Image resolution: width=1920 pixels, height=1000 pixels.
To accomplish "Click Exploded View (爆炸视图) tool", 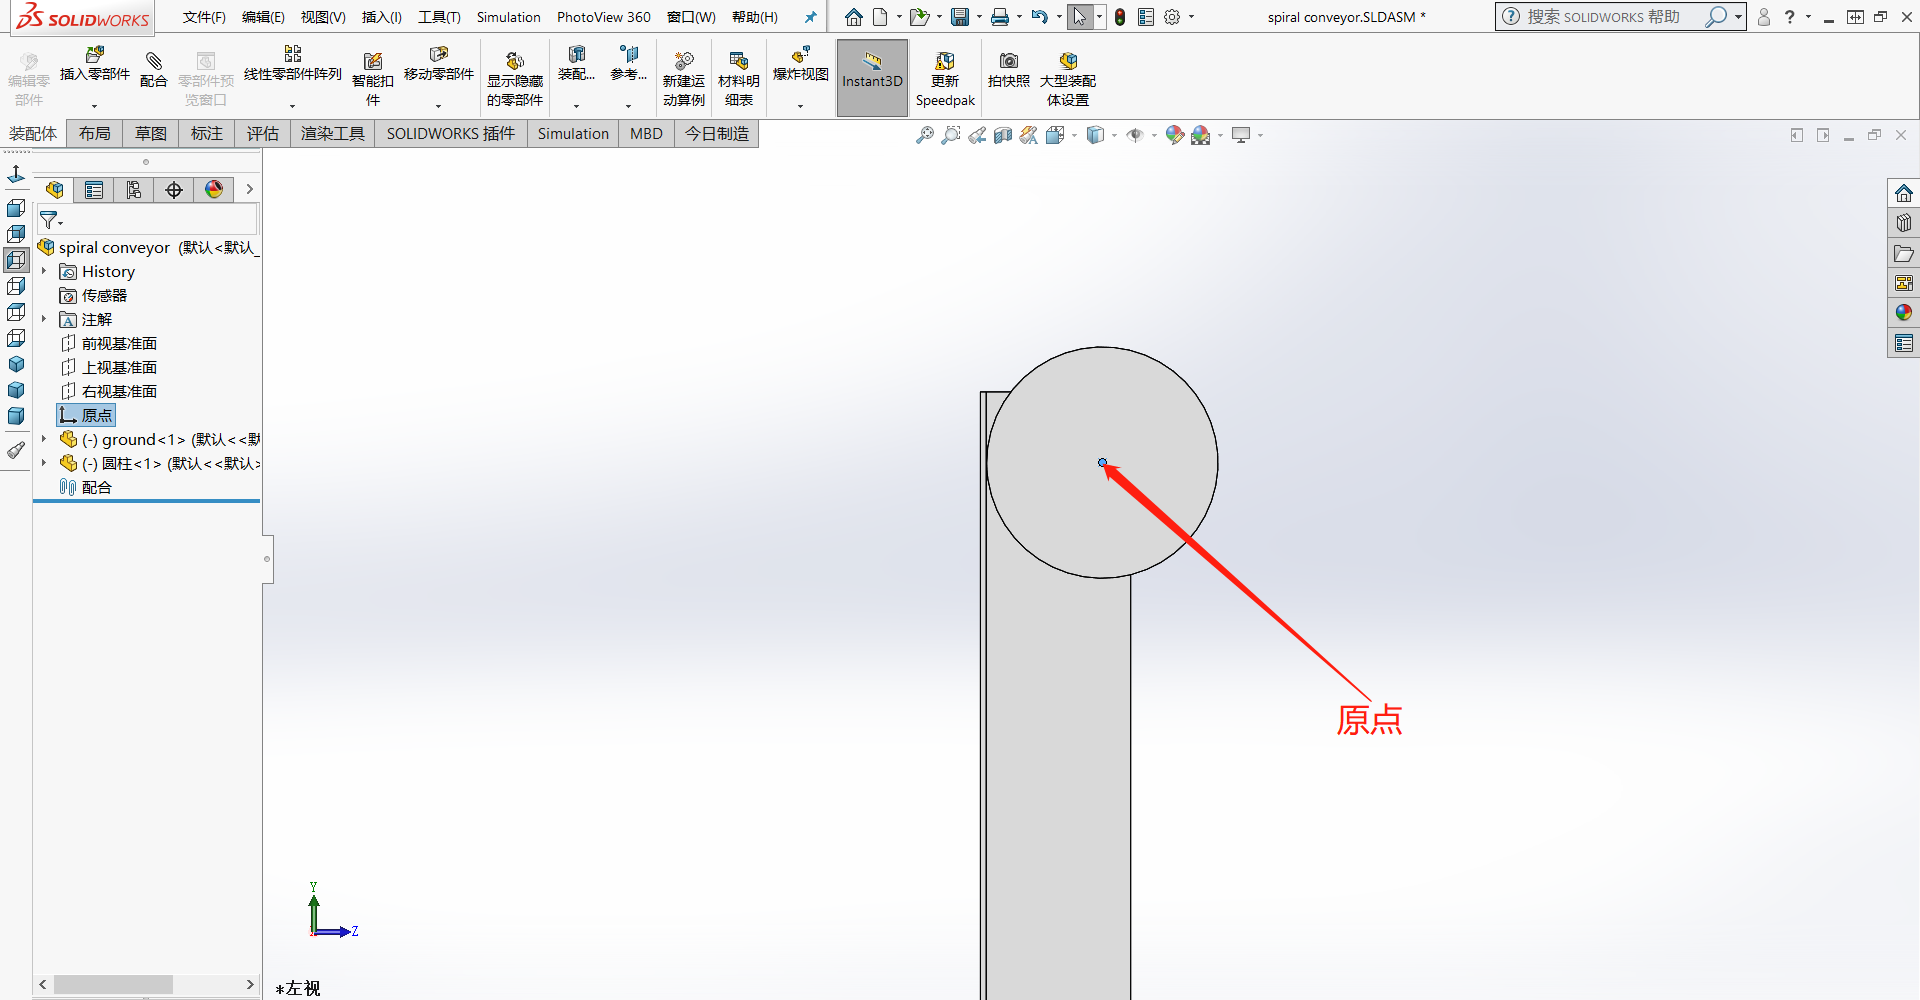I will point(801,64).
